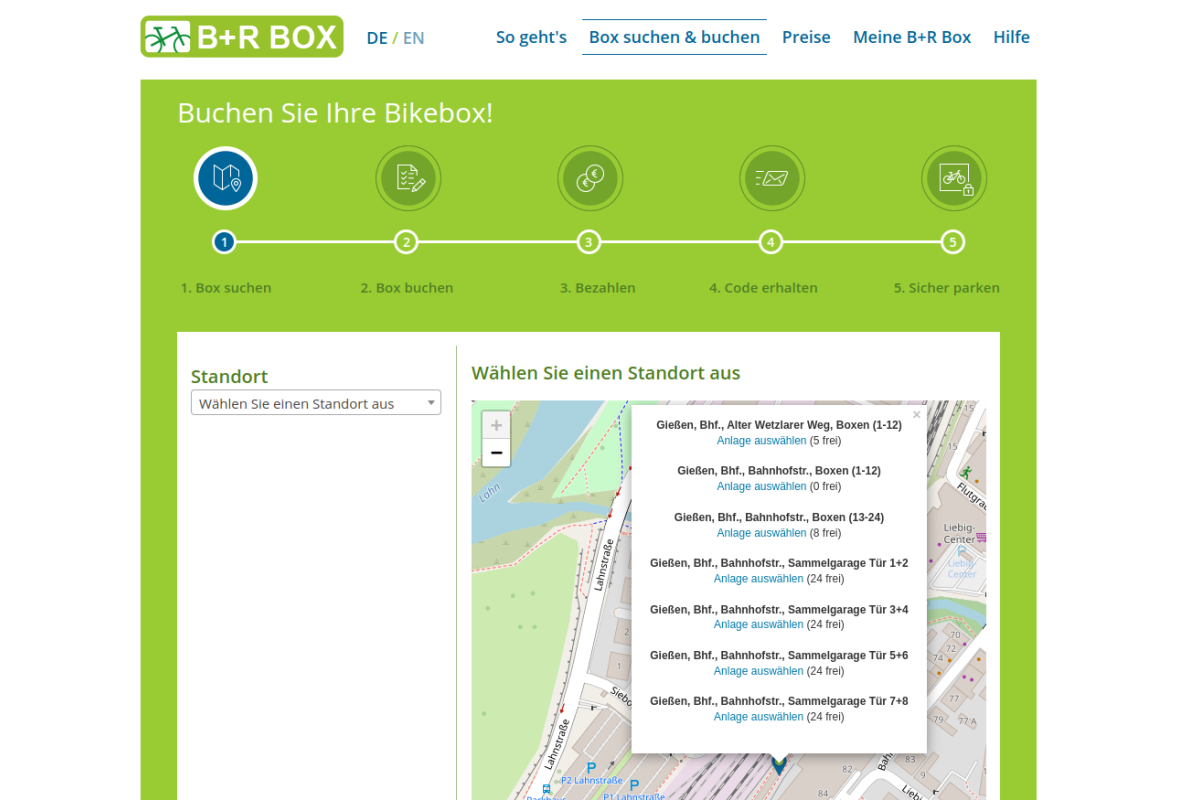
Task: Click the euro coins payment step icon
Action: pos(590,178)
